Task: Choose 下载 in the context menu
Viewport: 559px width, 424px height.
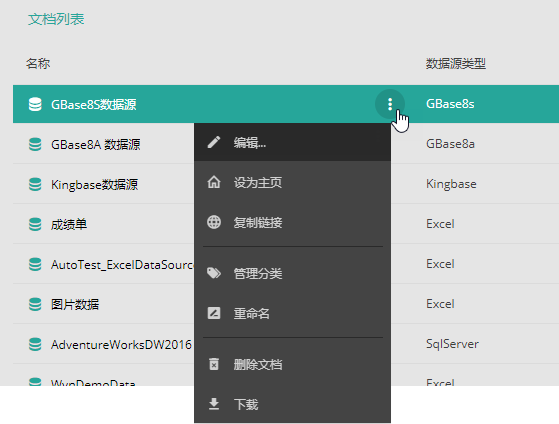Action: pyautogui.click(x=292, y=404)
